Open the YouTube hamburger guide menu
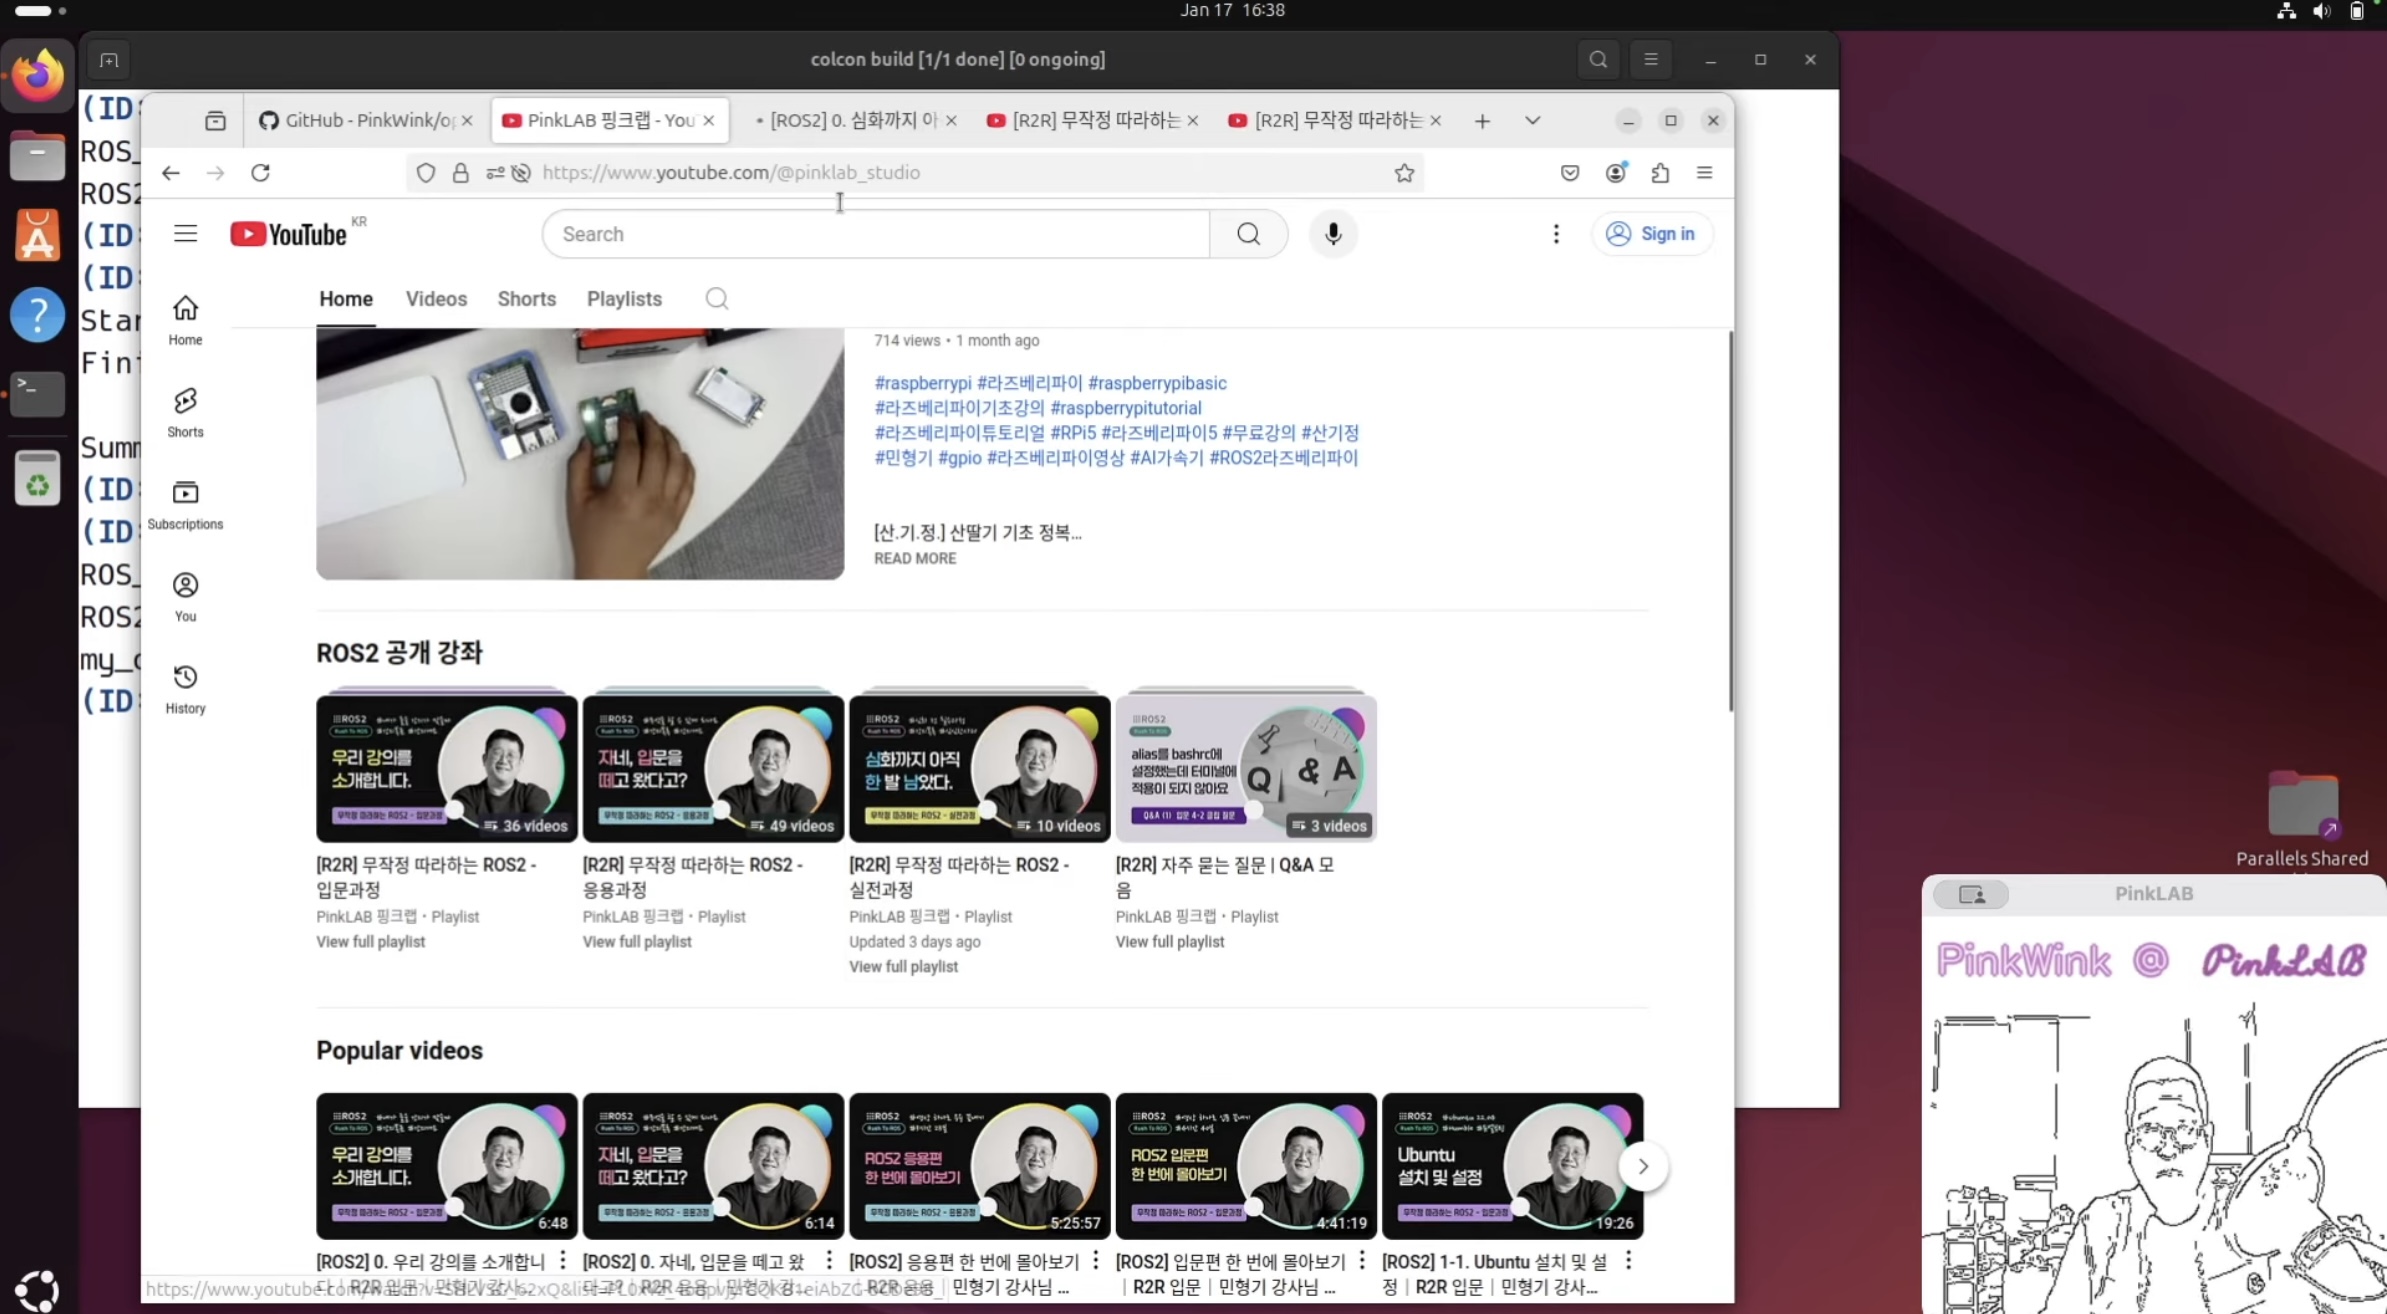The height and width of the screenshot is (1314, 2387). pyautogui.click(x=185, y=234)
